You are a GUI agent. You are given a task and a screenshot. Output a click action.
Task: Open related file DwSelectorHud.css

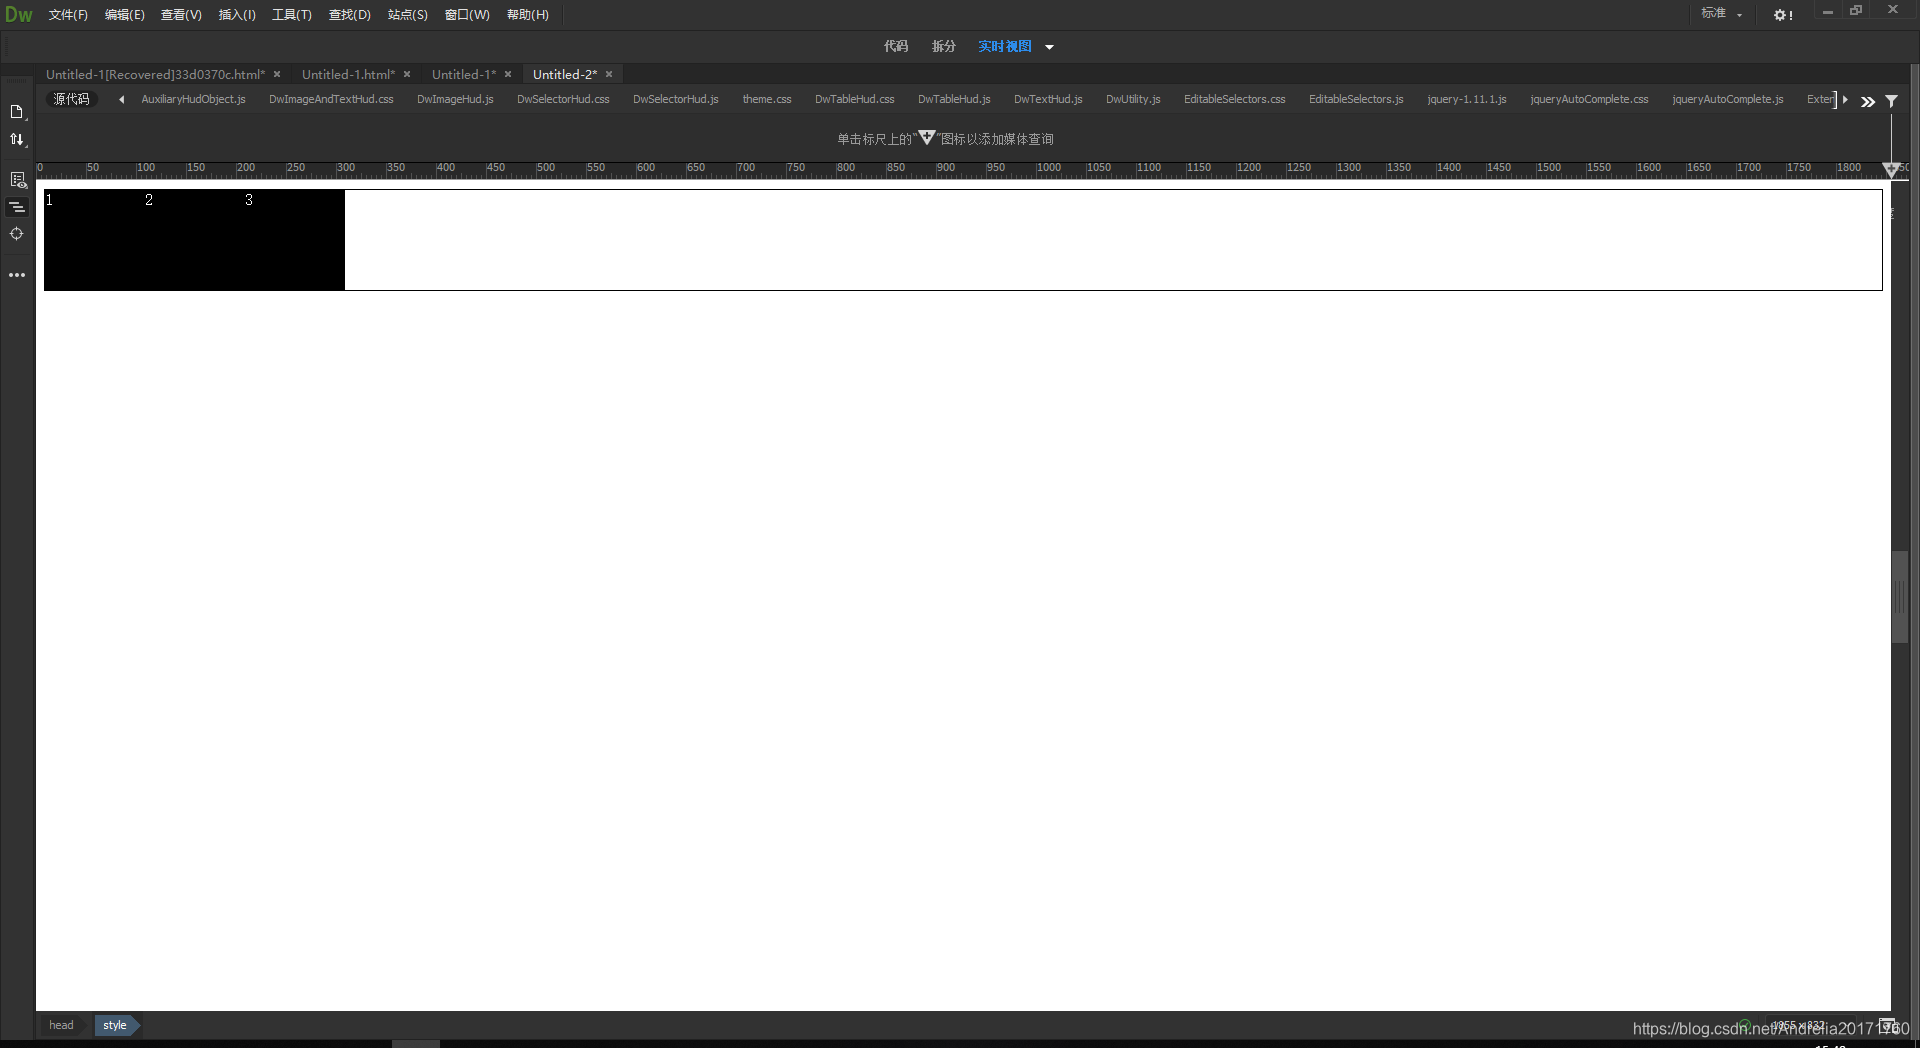coord(563,99)
